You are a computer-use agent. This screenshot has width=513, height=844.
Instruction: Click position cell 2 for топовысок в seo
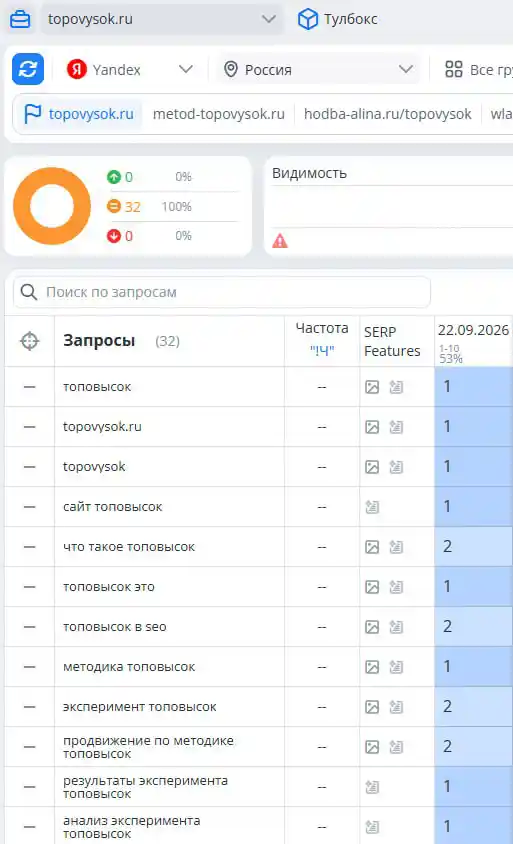point(474,627)
